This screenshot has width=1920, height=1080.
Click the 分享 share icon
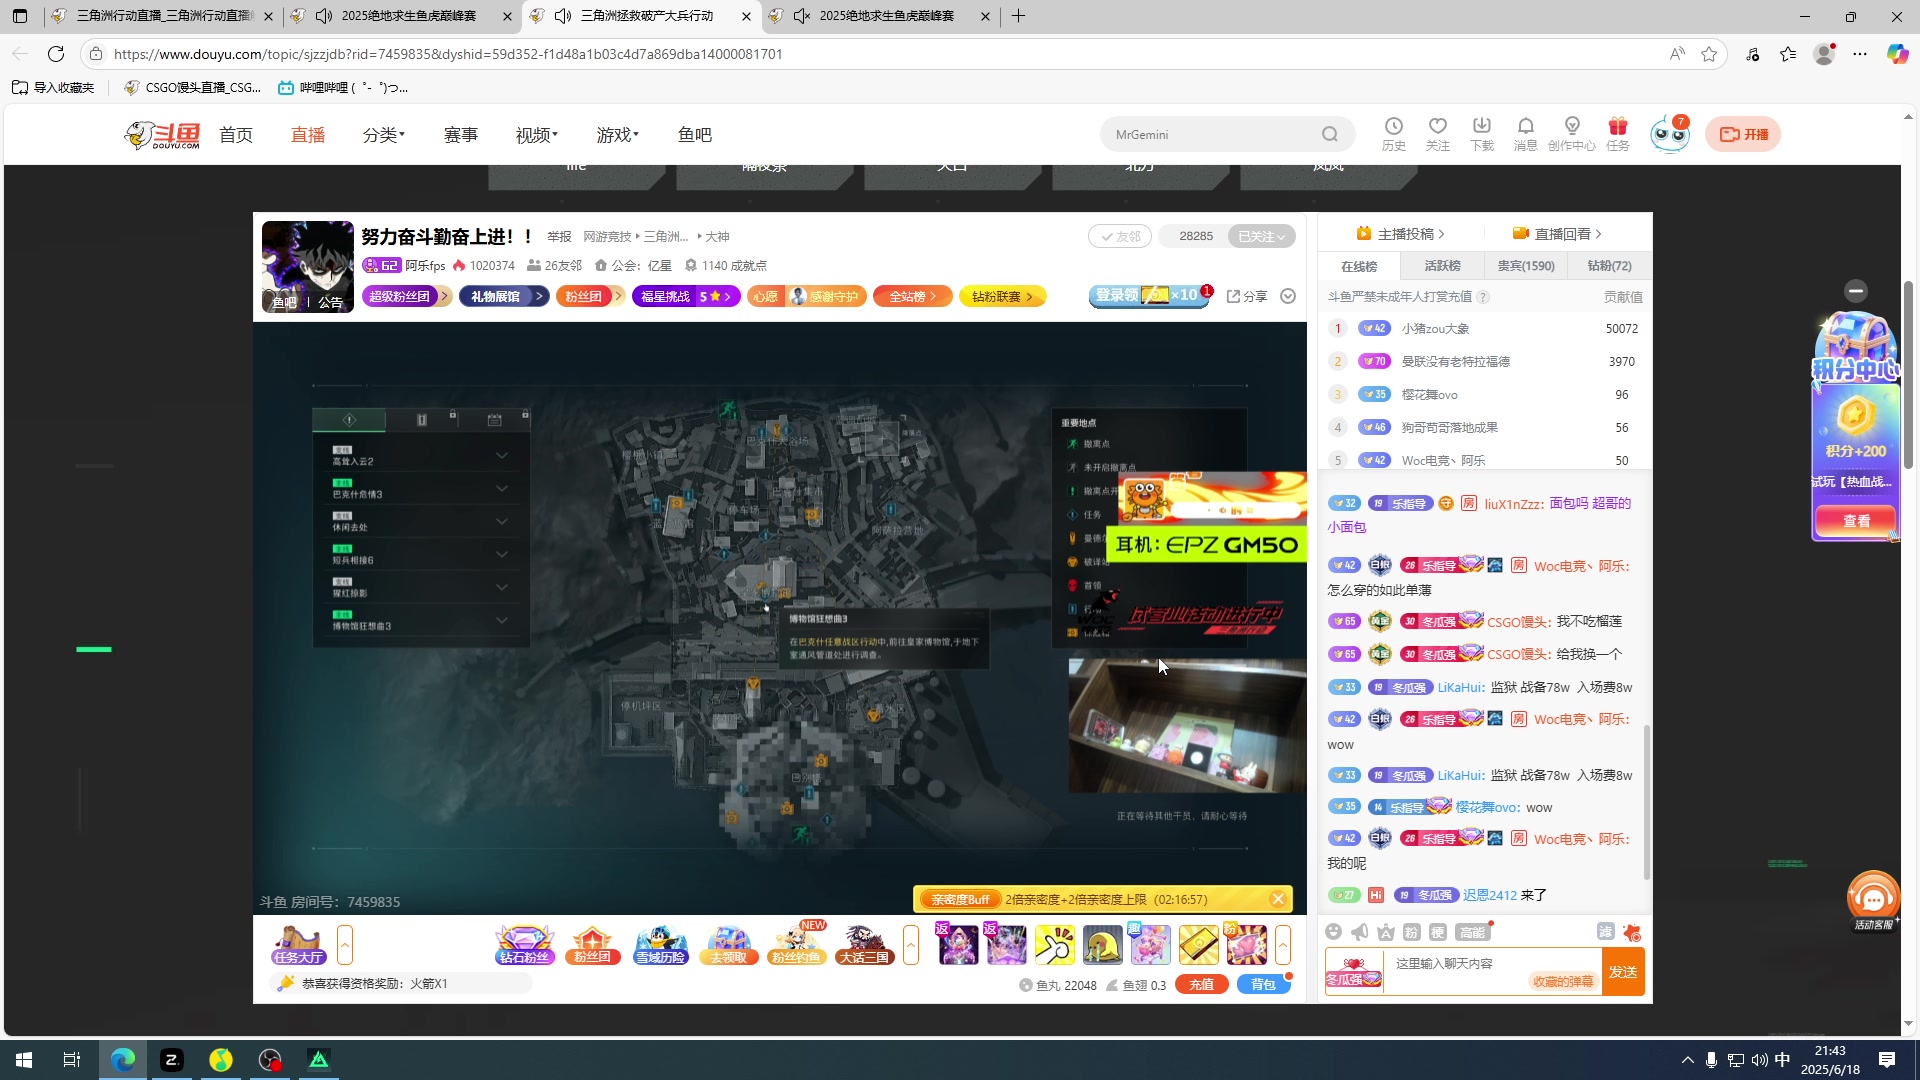[x=1247, y=296]
